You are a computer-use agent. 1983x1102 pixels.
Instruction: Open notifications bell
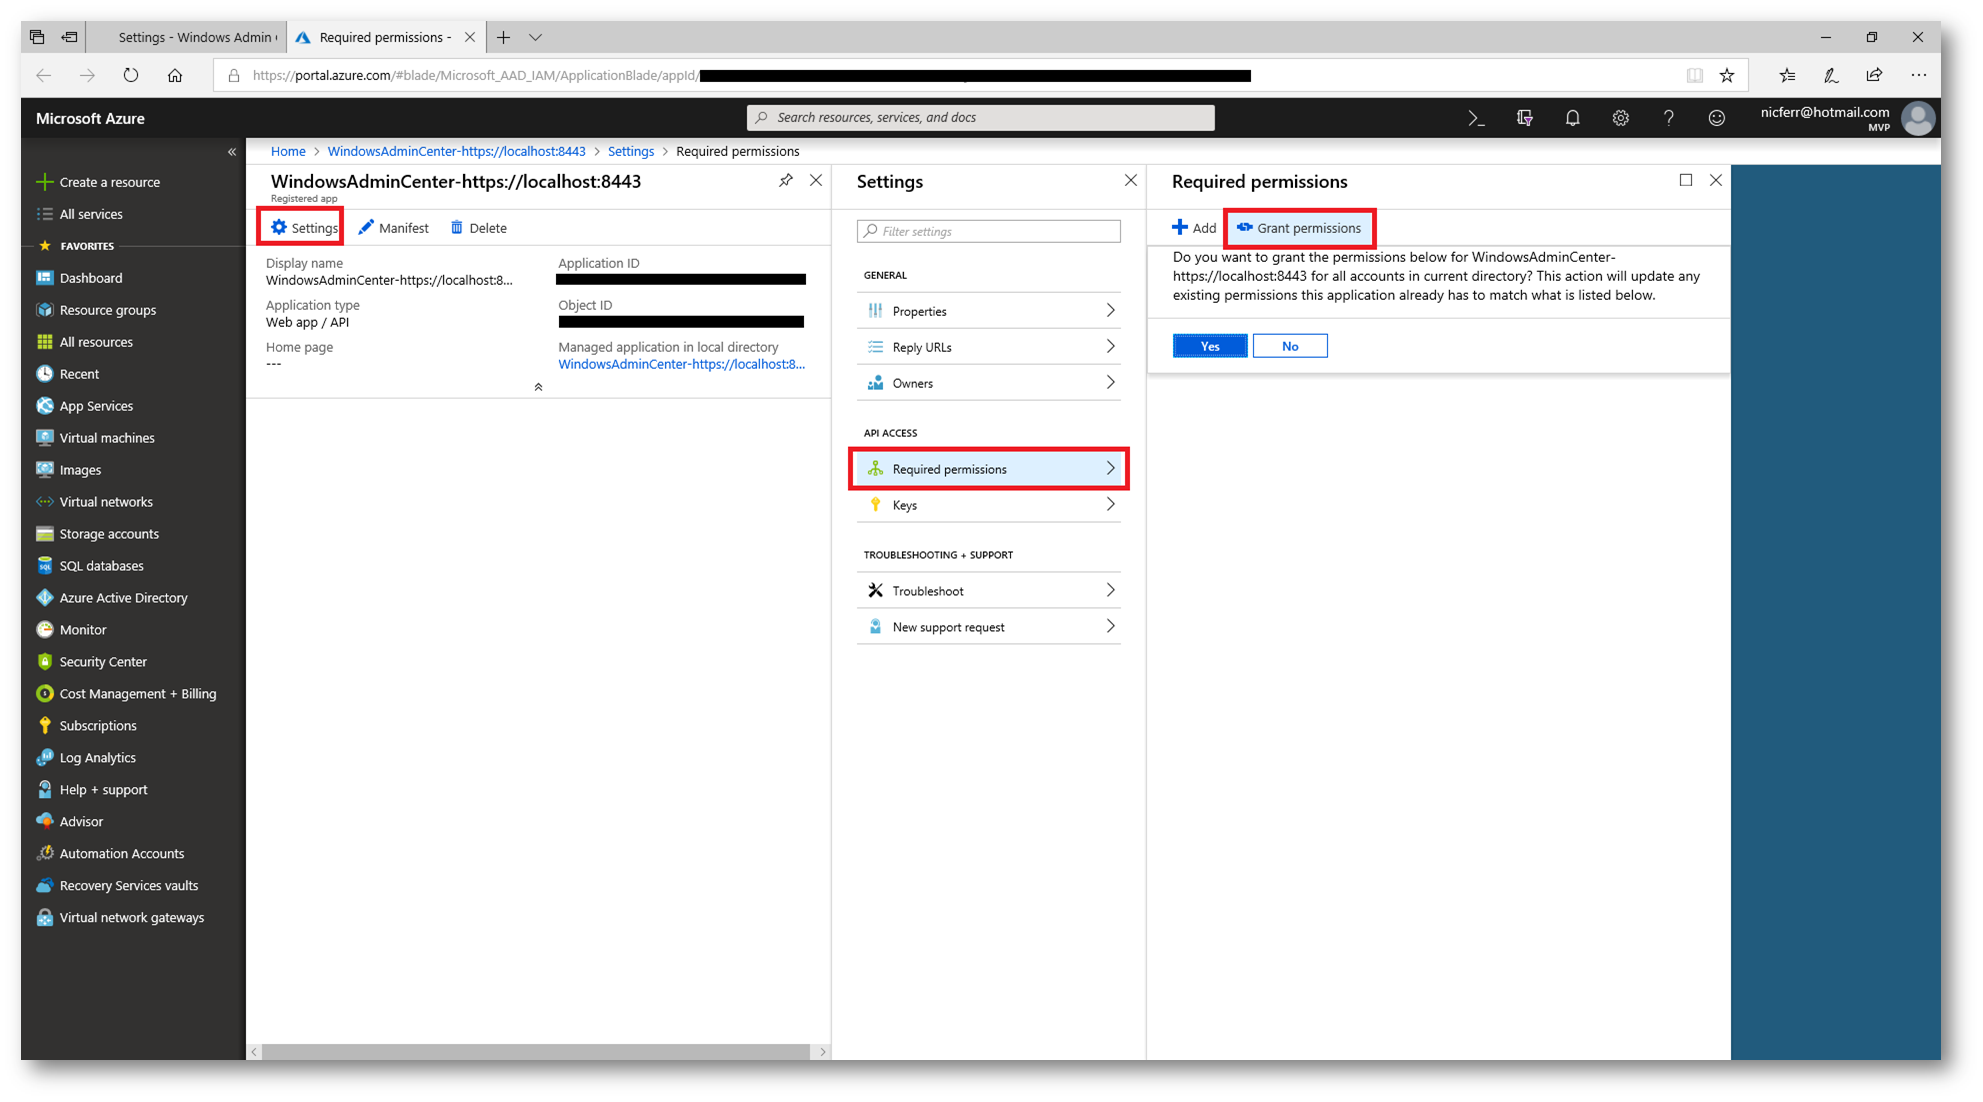pyautogui.click(x=1572, y=118)
